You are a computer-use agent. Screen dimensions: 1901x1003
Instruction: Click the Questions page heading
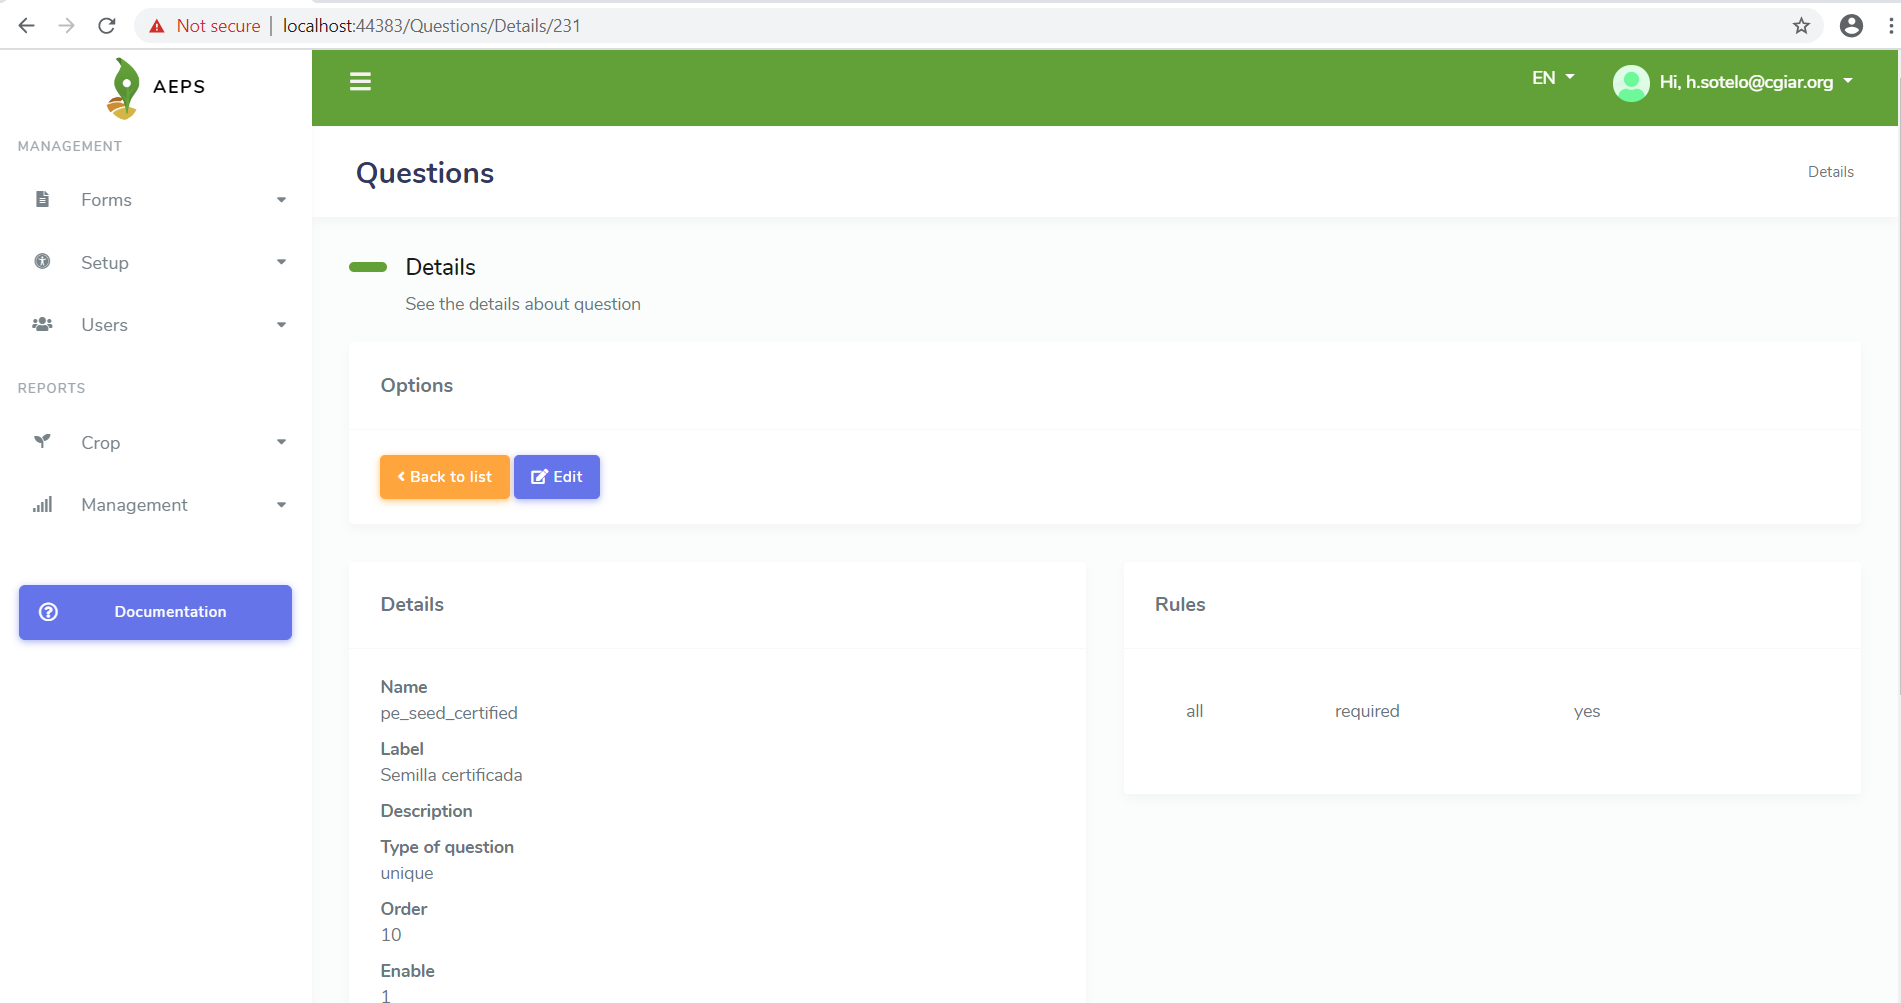pyautogui.click(x=425, y=173)
